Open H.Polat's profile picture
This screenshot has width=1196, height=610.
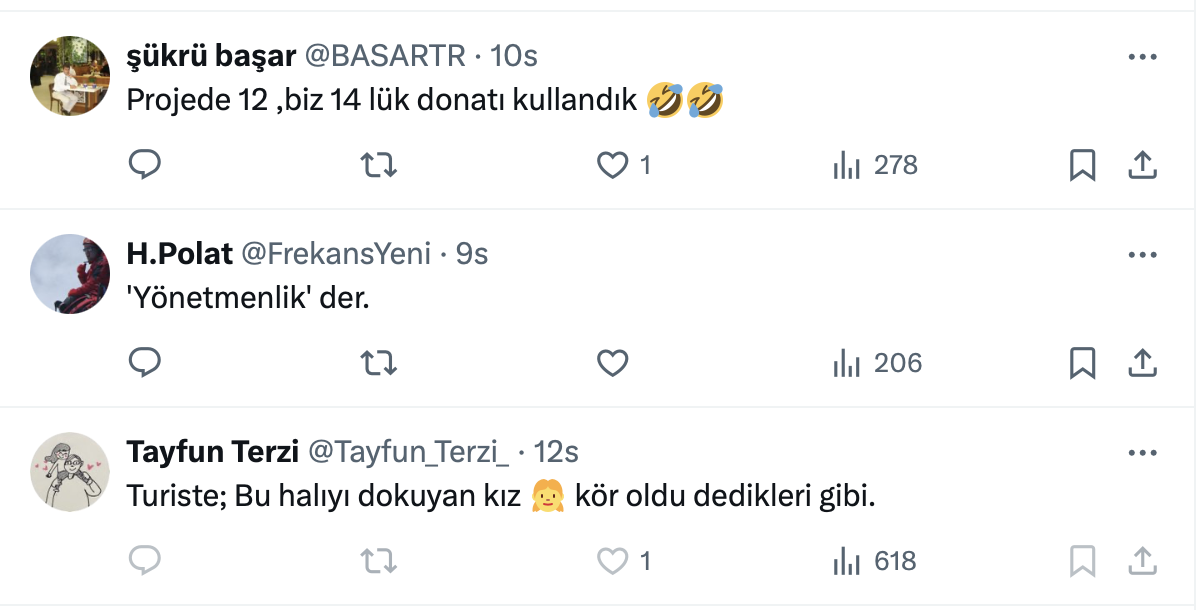tap(70, 274)
